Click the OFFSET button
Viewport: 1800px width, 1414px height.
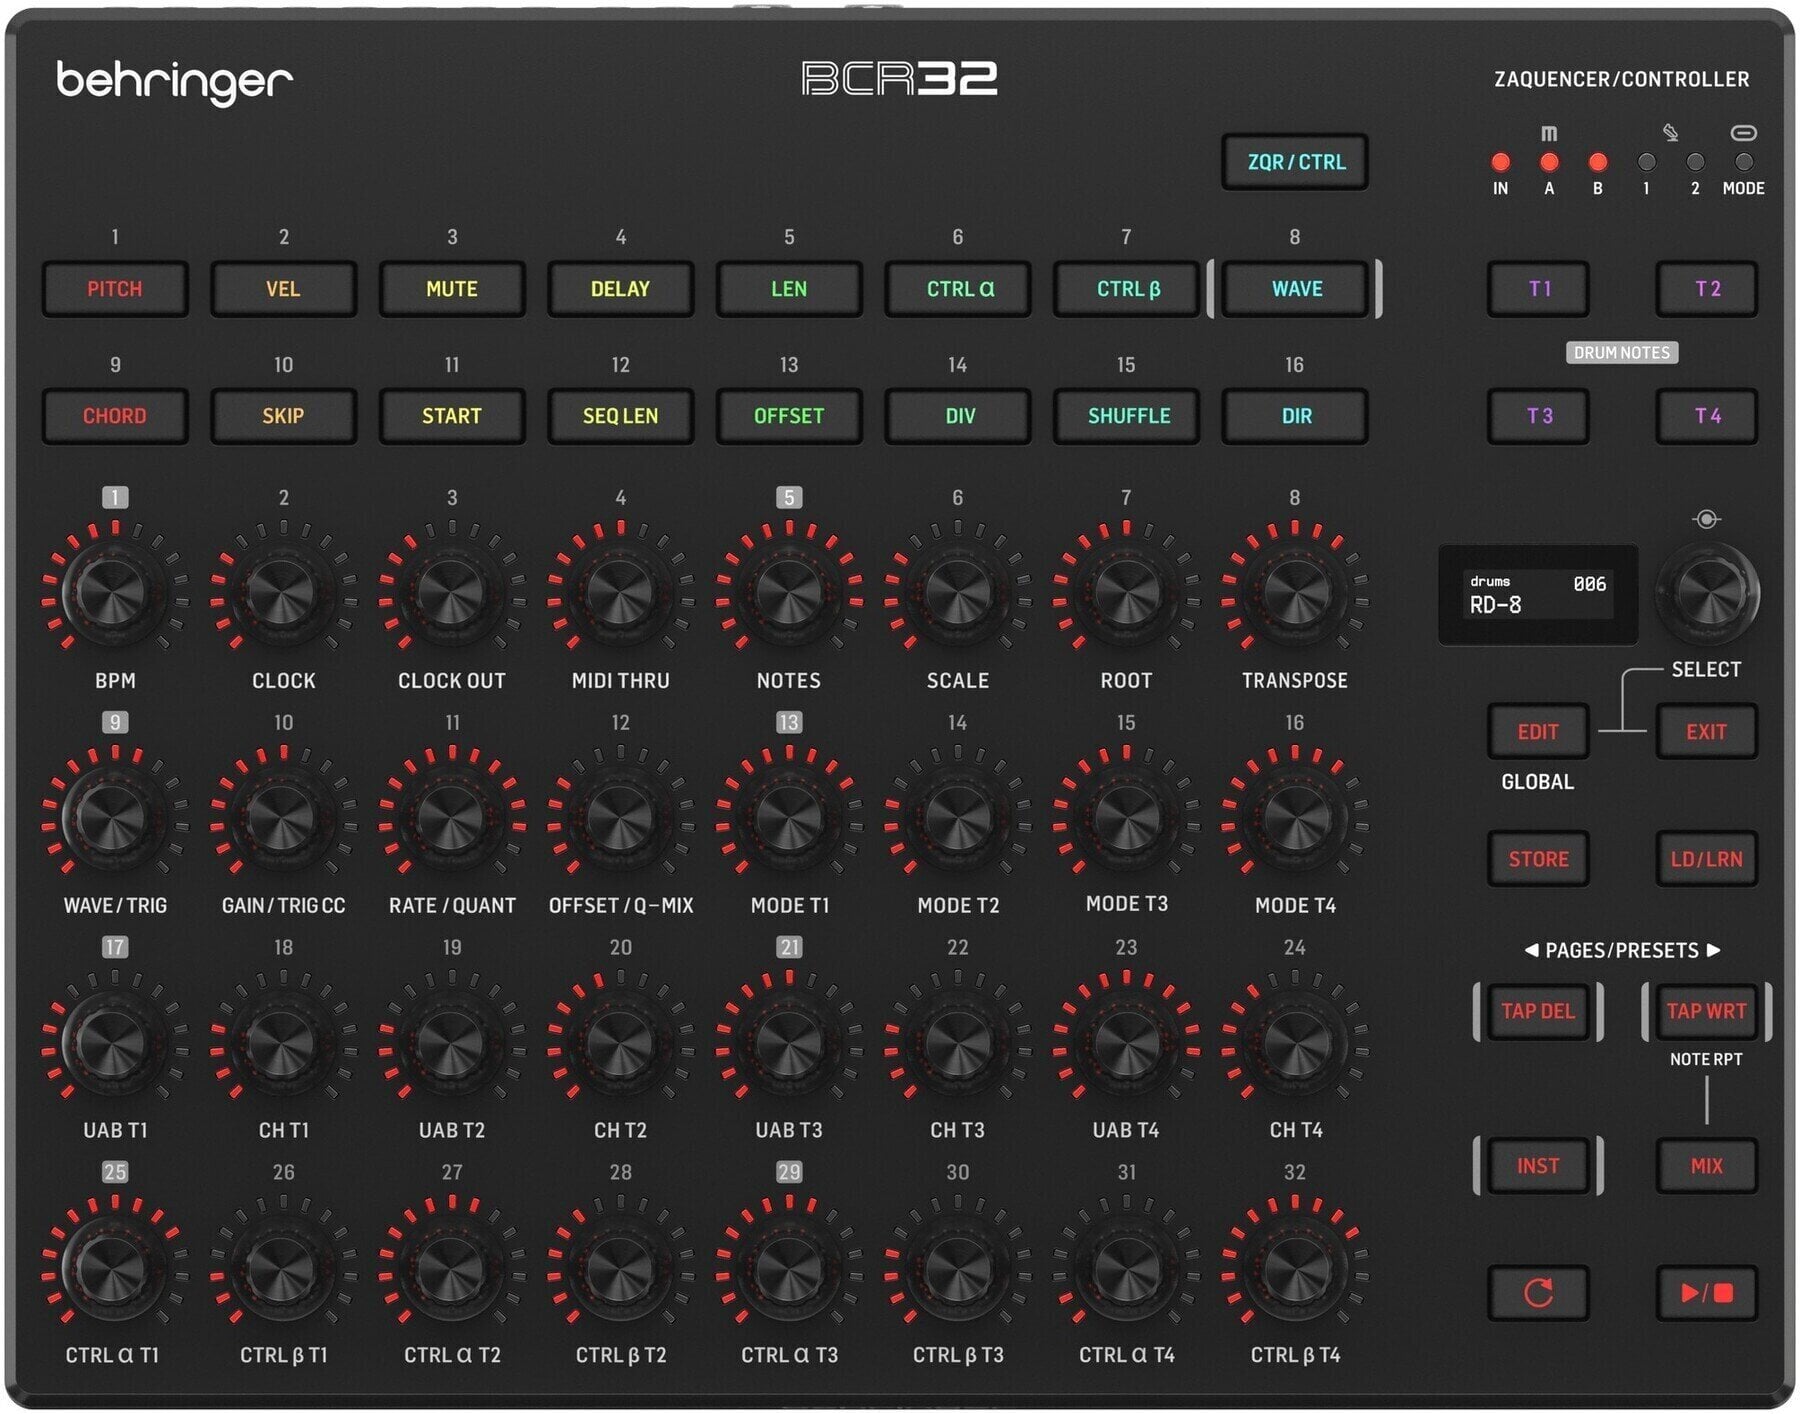click(789, 416)
